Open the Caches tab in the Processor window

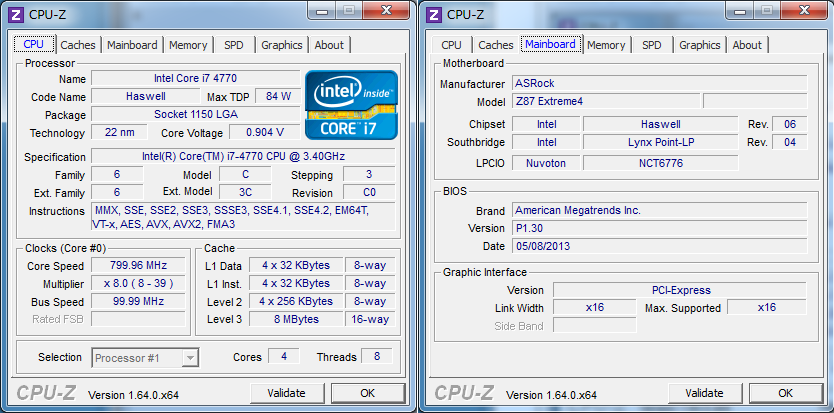pos(78,45)
